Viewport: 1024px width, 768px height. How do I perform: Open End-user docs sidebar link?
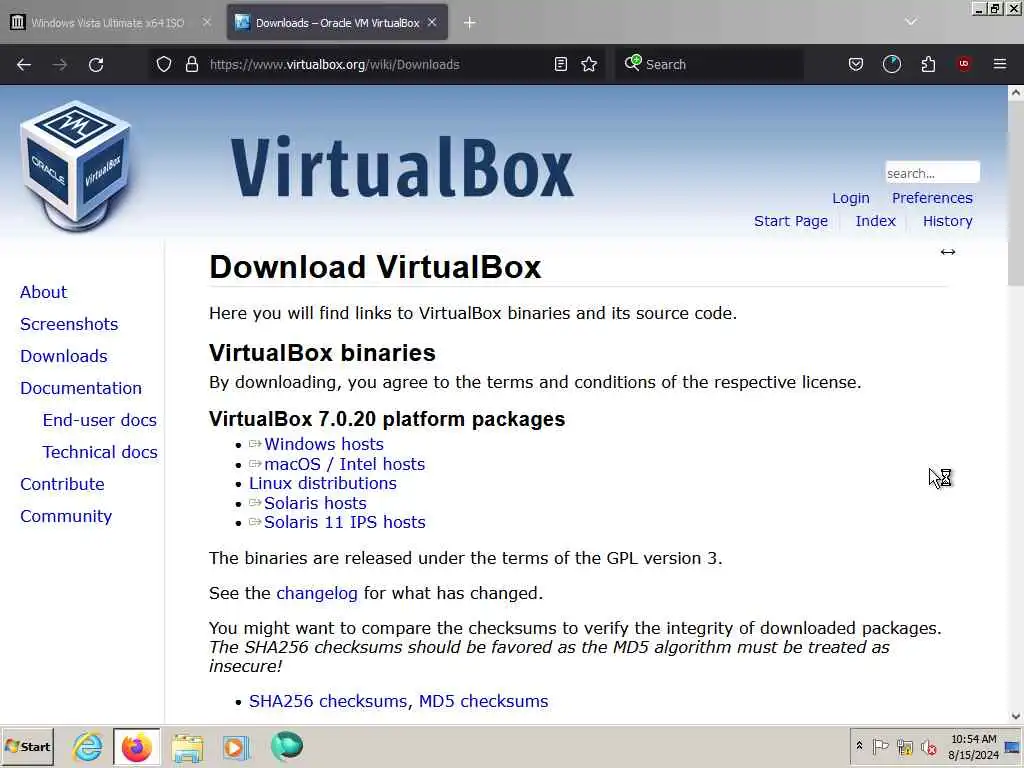click(99, 420)
